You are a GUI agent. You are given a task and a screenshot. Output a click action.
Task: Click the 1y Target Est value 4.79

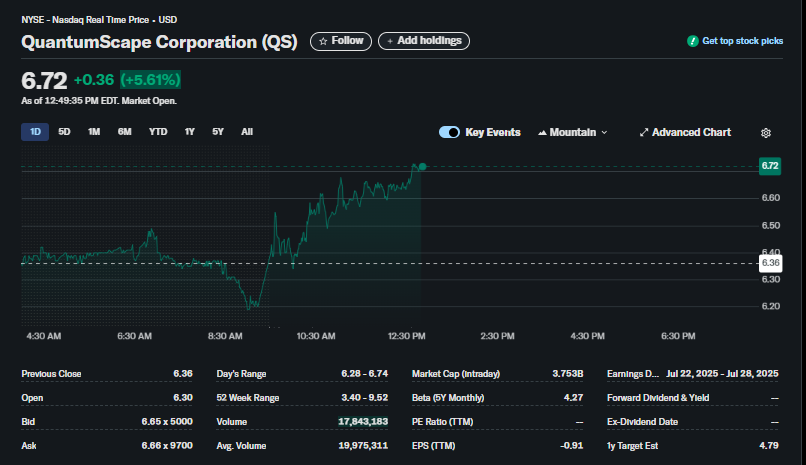click(x=769, y=446)
